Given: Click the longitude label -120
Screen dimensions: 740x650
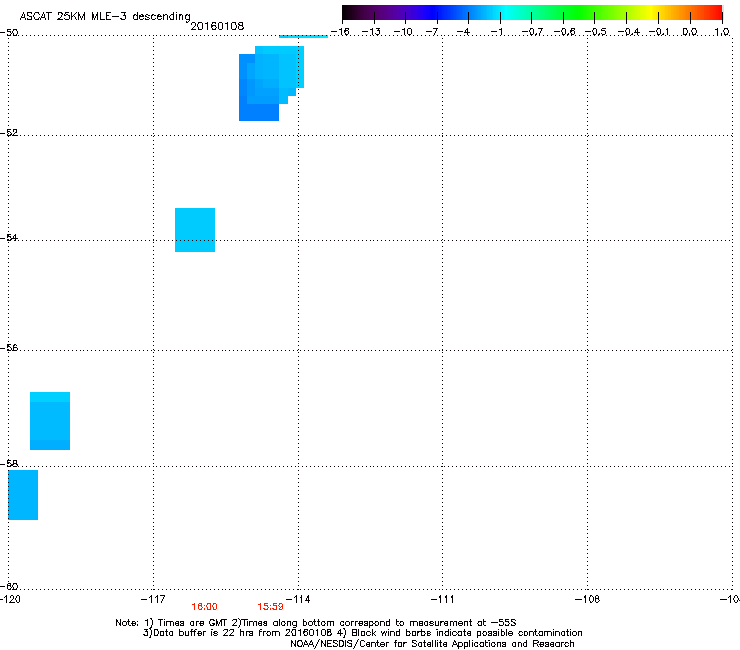Looking at the screenshot, I should tap(10, 599).
